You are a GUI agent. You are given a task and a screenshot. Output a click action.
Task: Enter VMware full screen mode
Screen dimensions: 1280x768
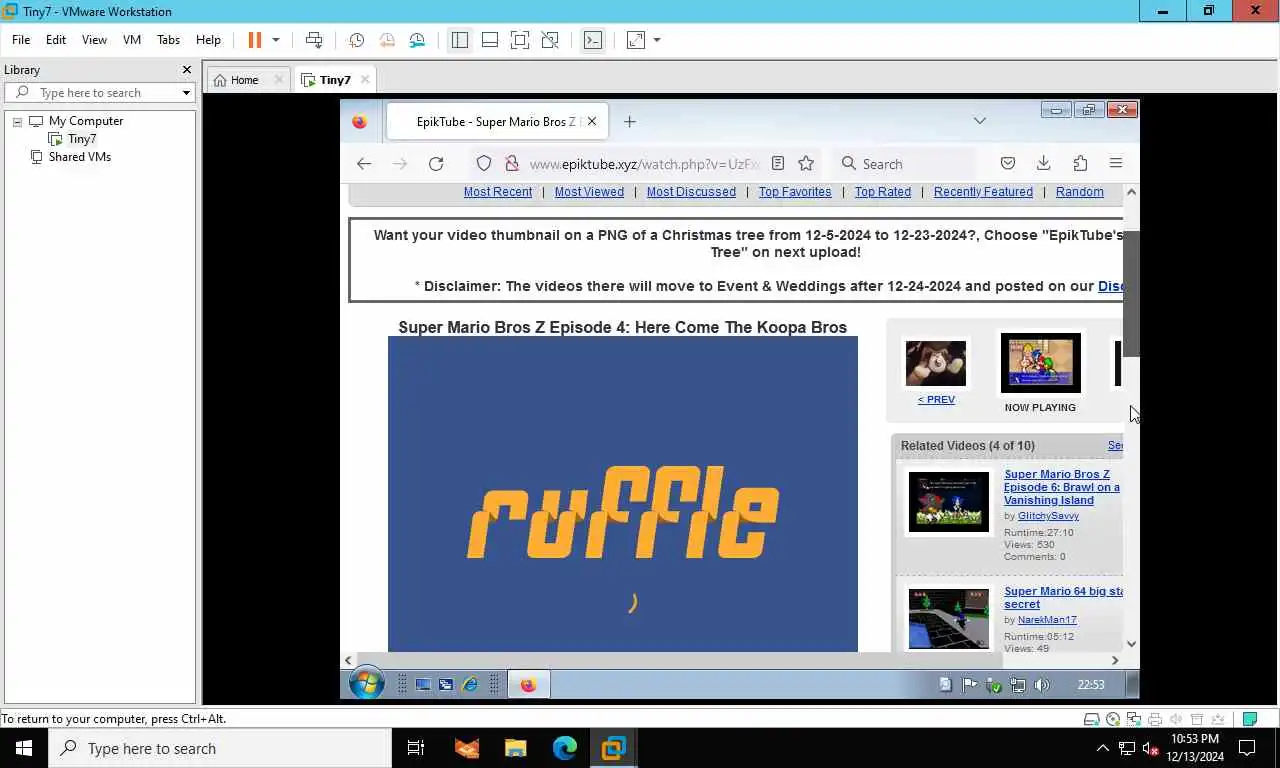click(520, 40)
